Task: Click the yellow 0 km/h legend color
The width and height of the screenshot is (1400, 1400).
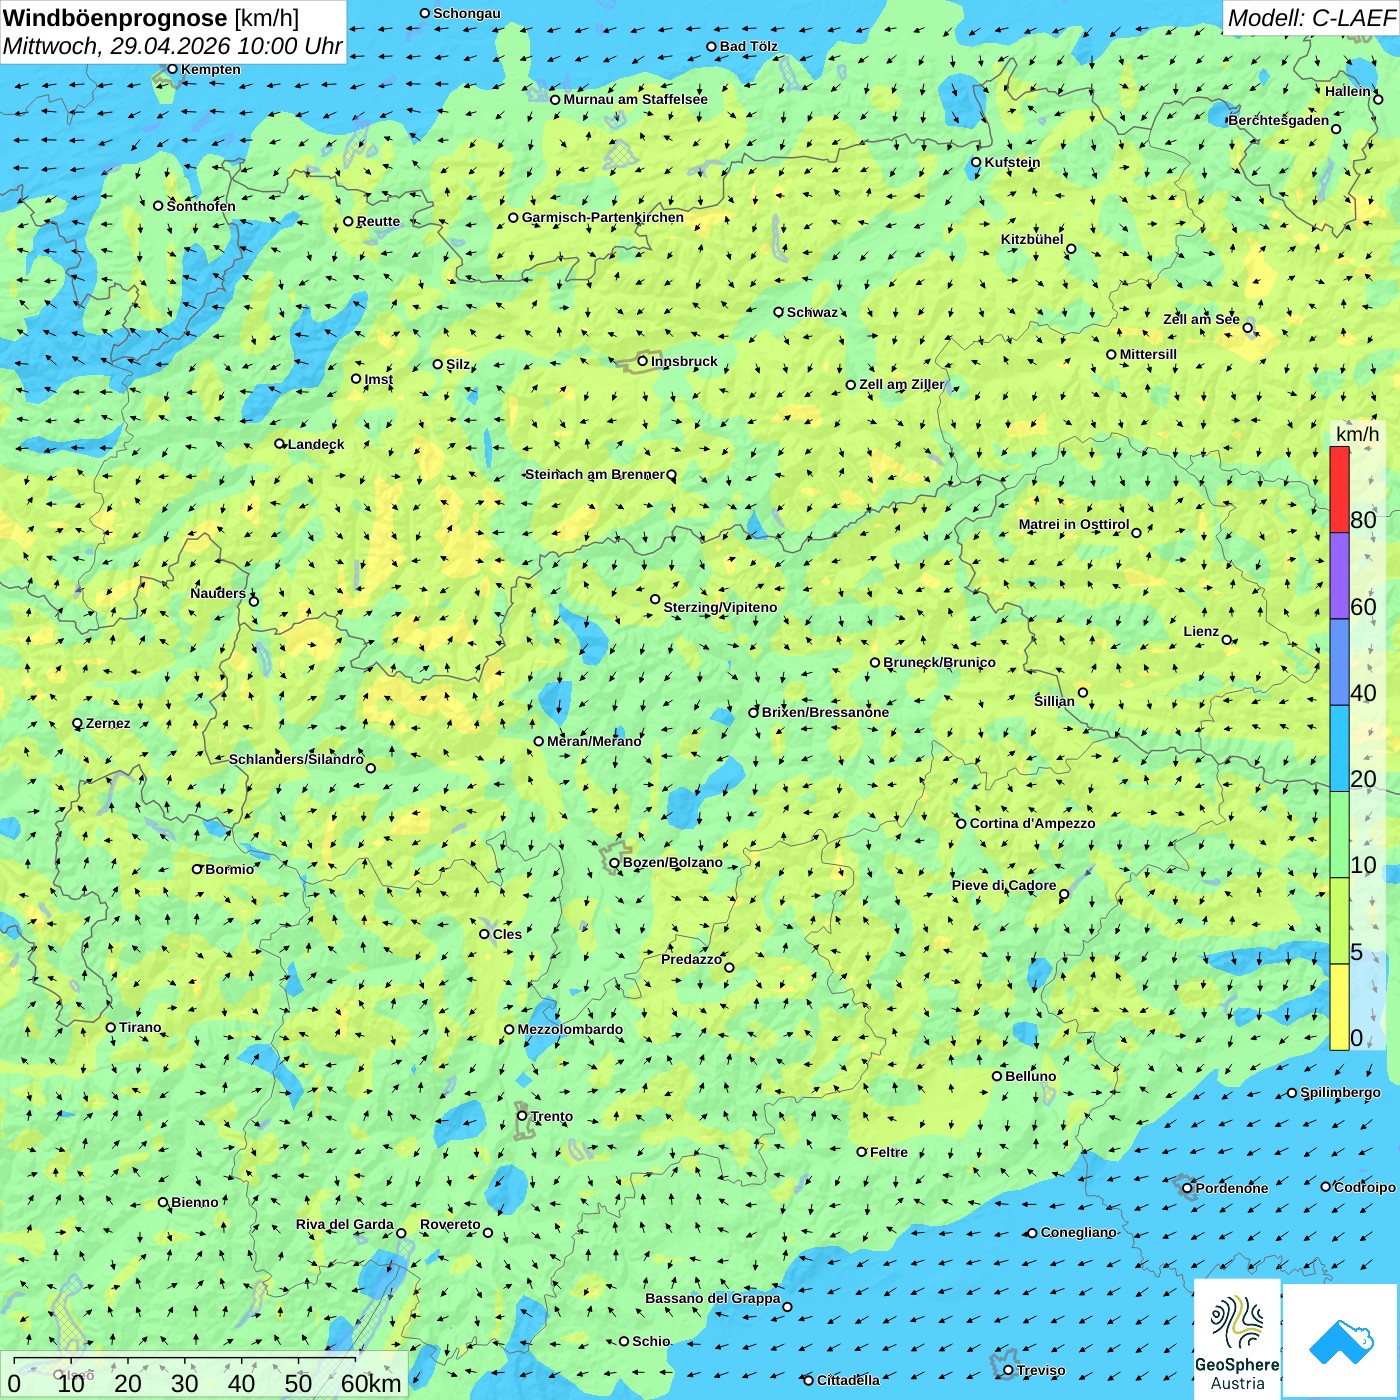Action: (x=1339, y=1007)
